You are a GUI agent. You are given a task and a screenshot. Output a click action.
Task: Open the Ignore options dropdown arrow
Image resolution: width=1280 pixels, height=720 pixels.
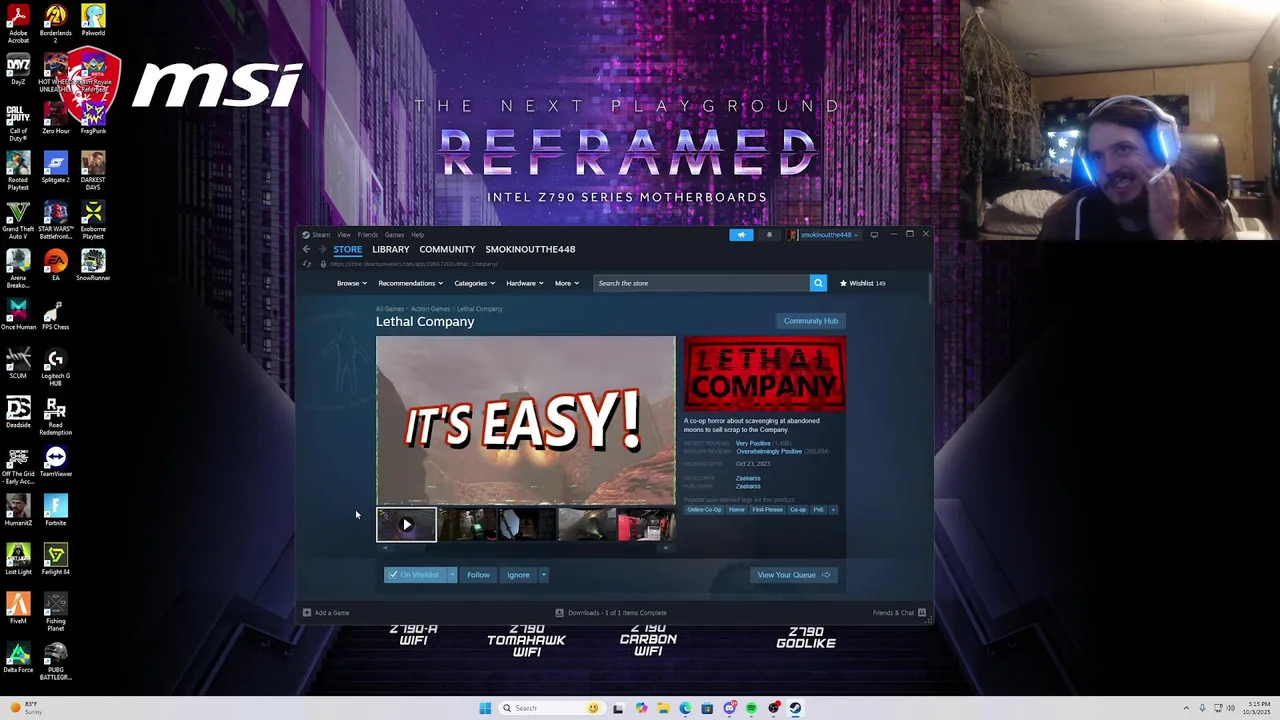[x=543, y=575]
